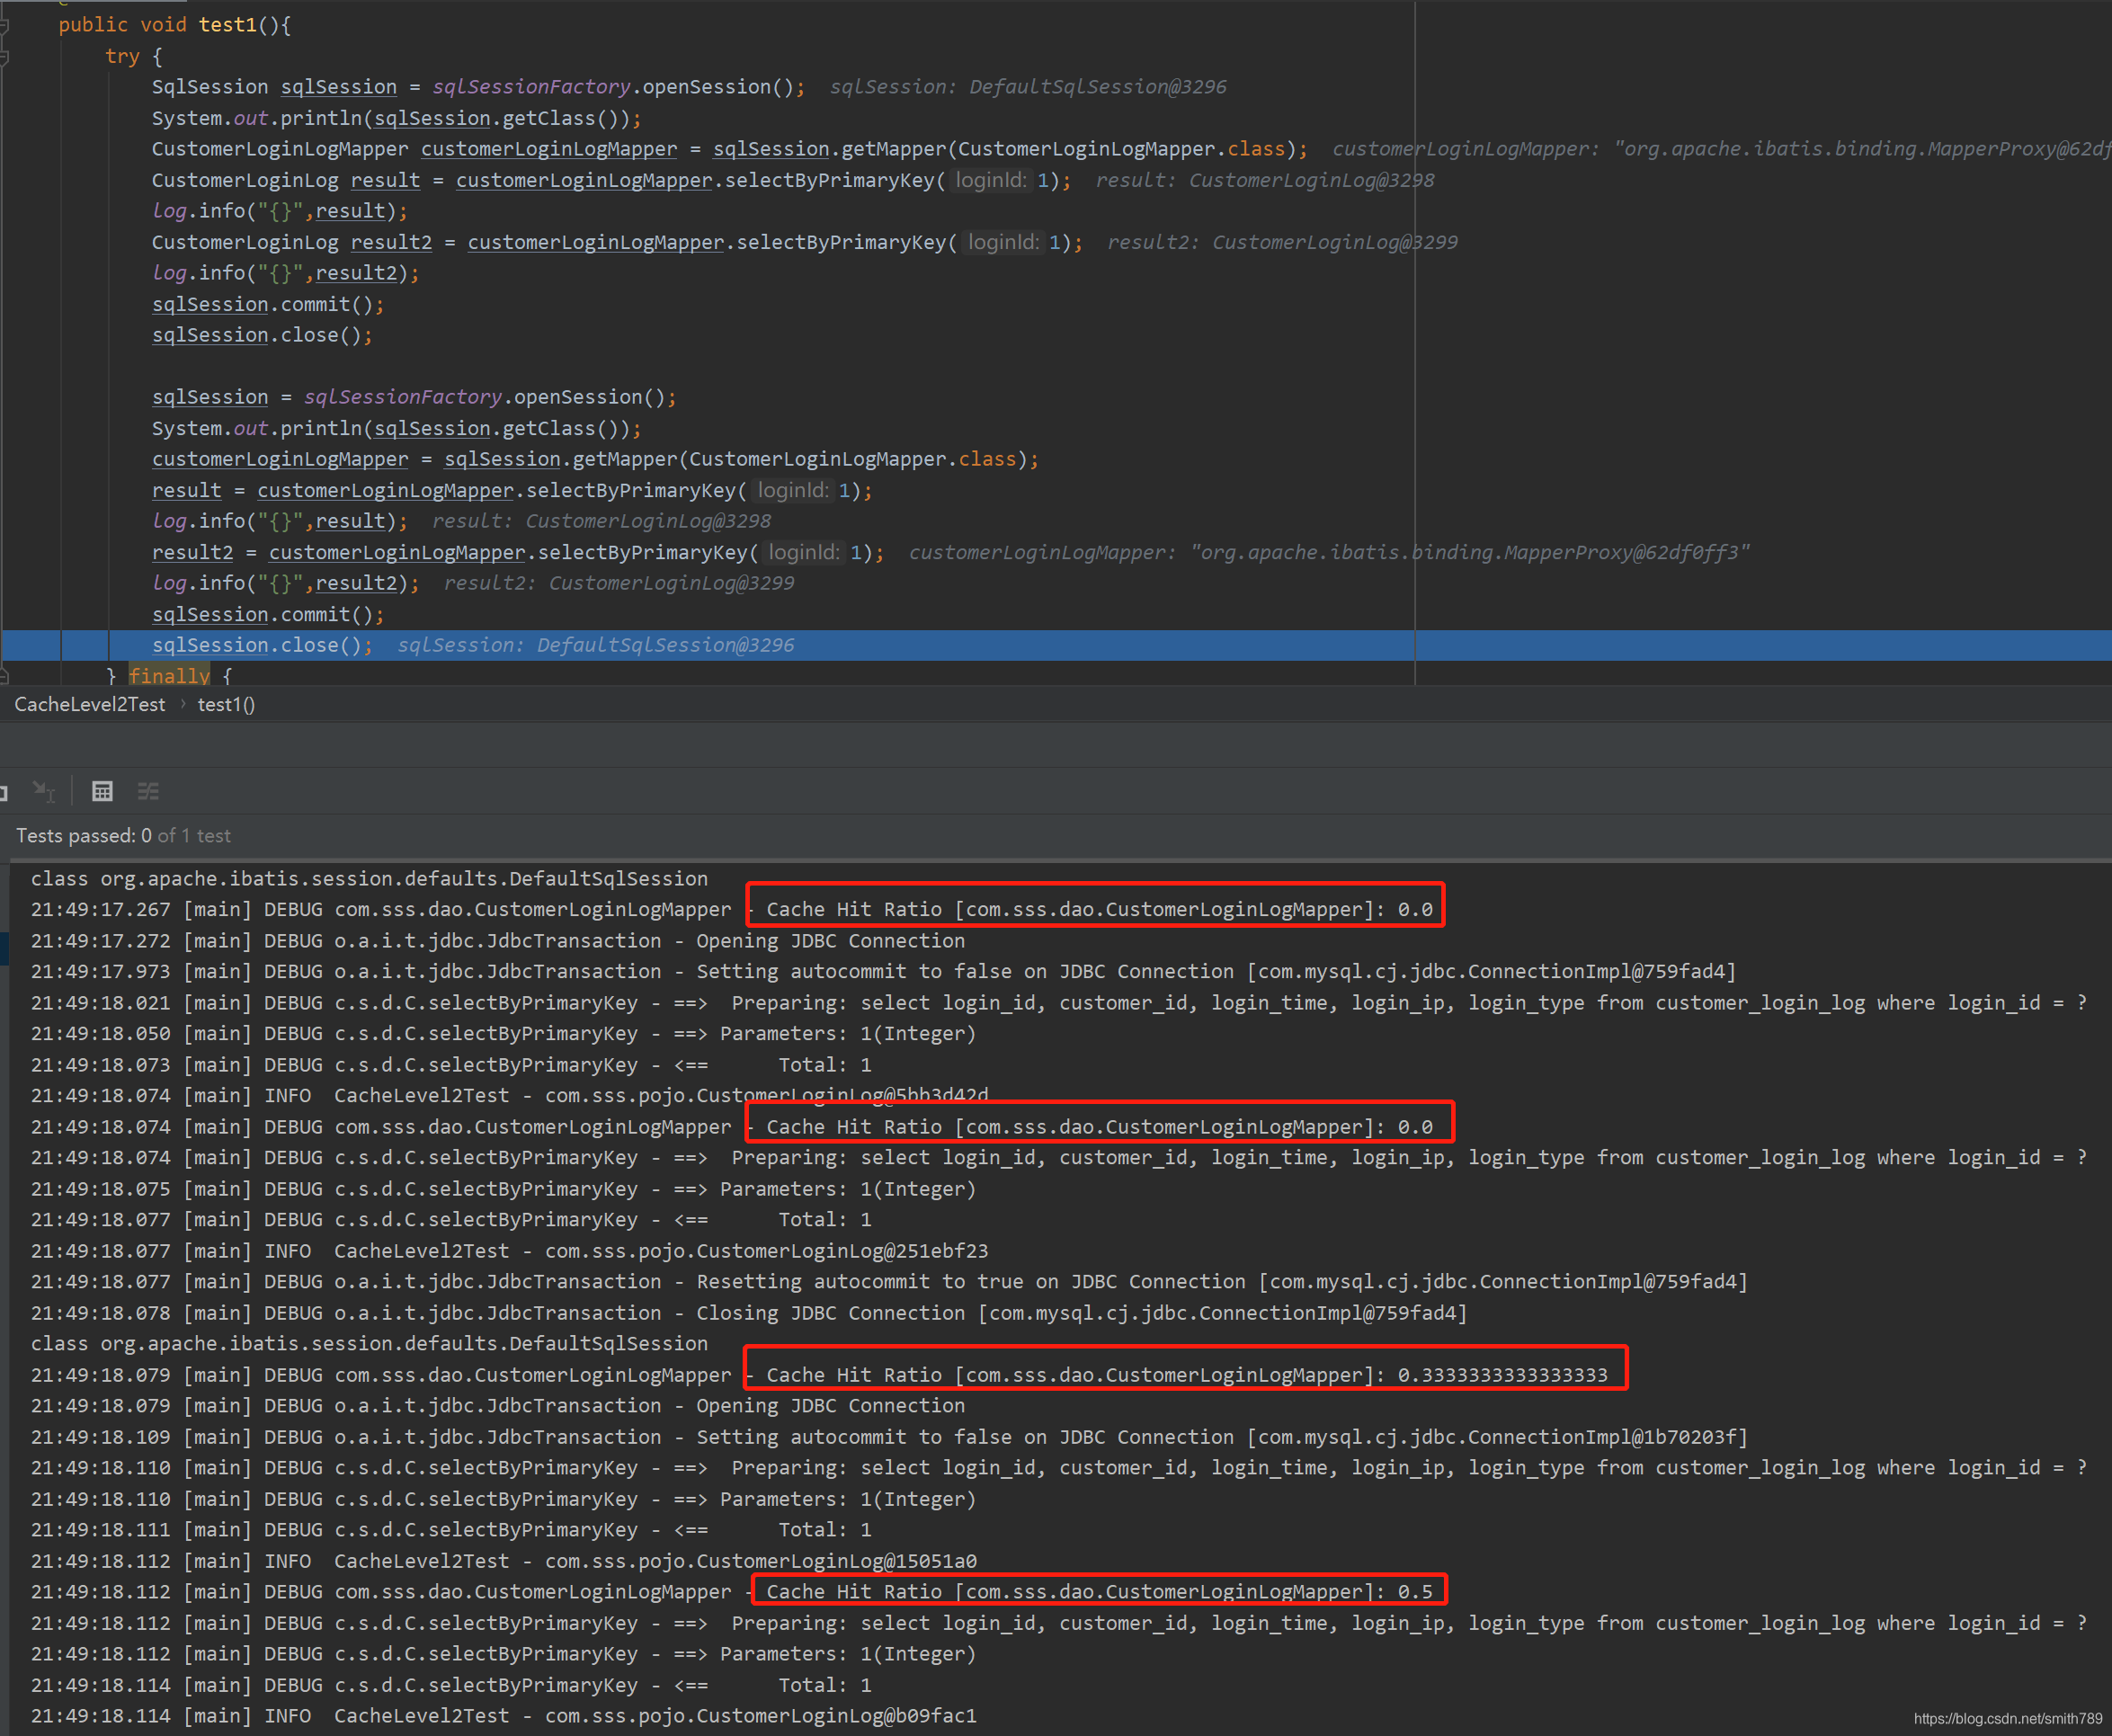Viewport: 2112px width, 1736px height.
Task: Click the 'Tests passed: 0 of 1 test' status
Action: pos(123,835)
